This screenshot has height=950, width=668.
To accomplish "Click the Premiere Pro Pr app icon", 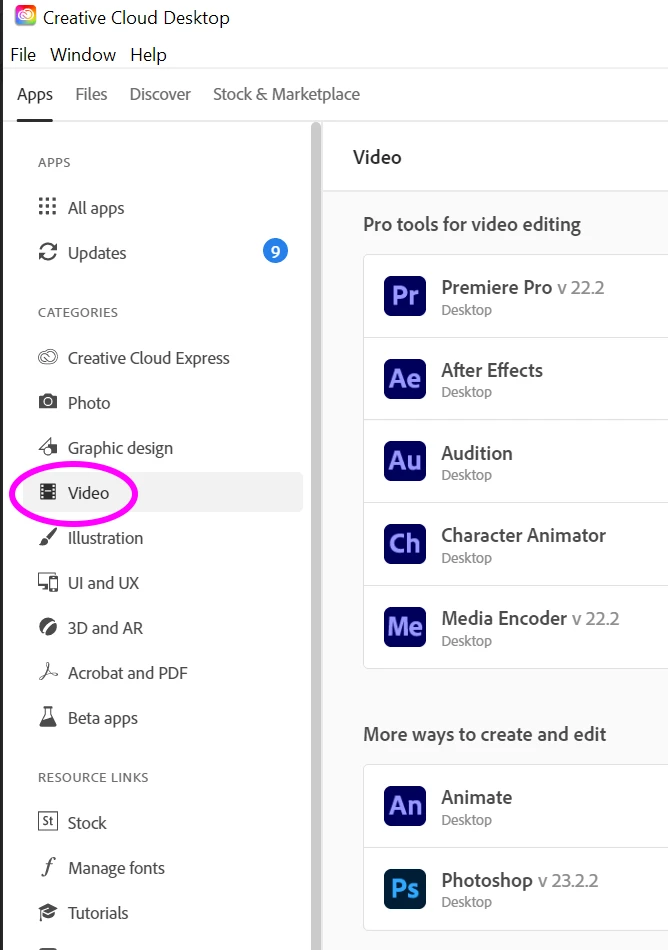I will tap(405, 296).
